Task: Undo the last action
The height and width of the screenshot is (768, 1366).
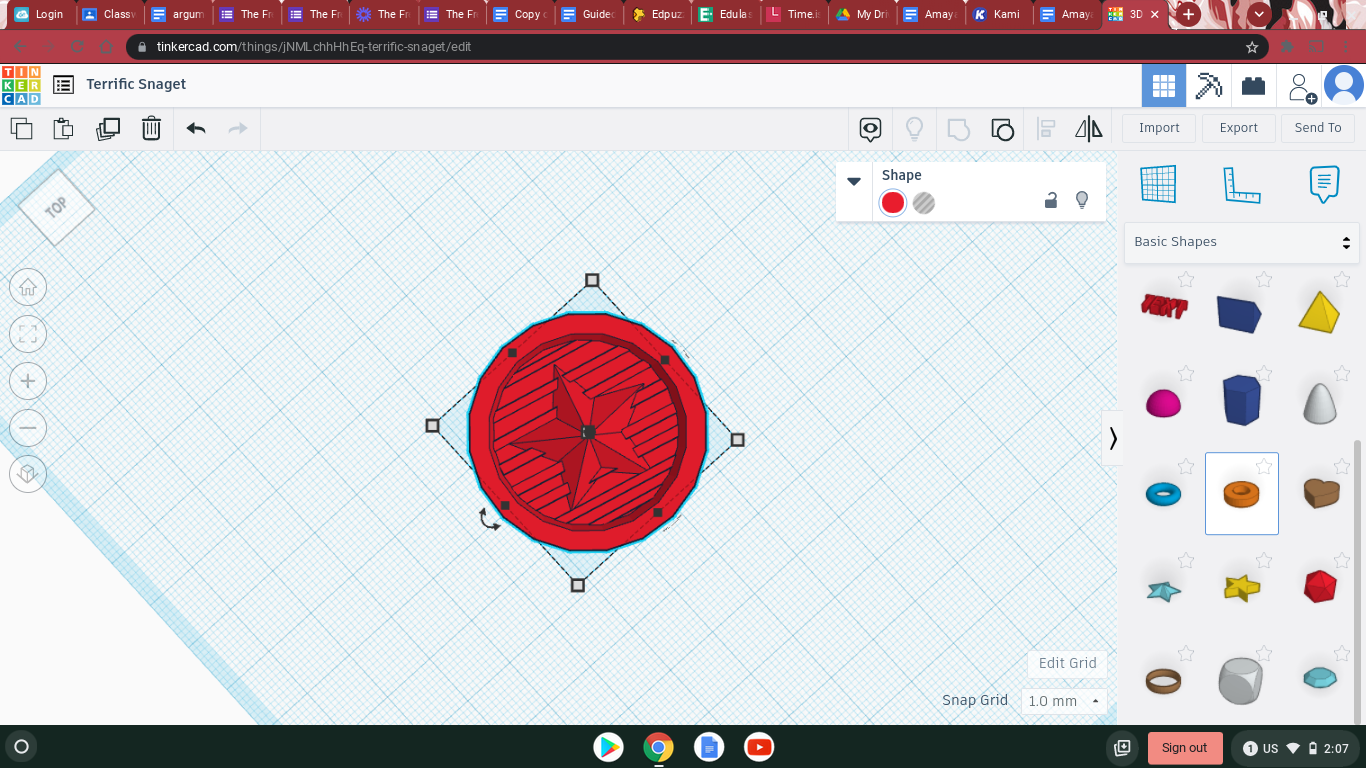Action: [x=196, y=128]
